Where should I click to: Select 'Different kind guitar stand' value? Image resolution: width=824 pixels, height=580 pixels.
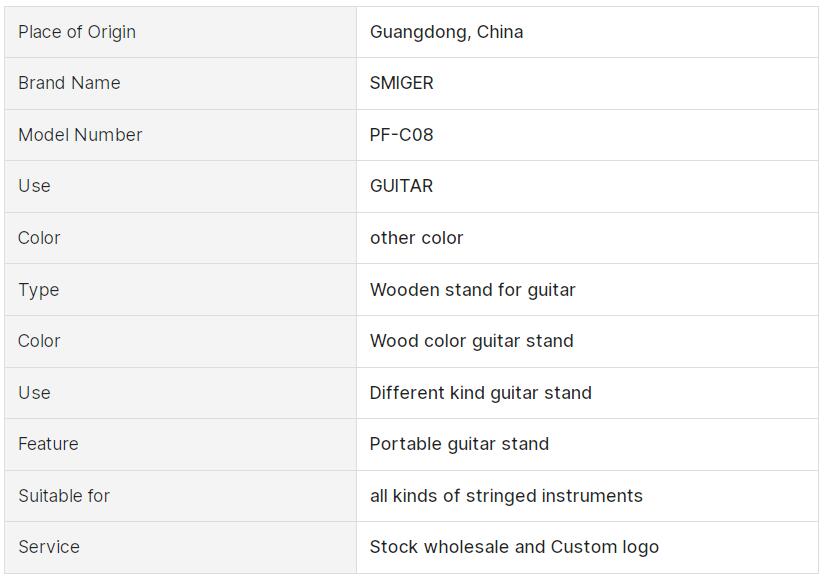[x=480, y=393]
